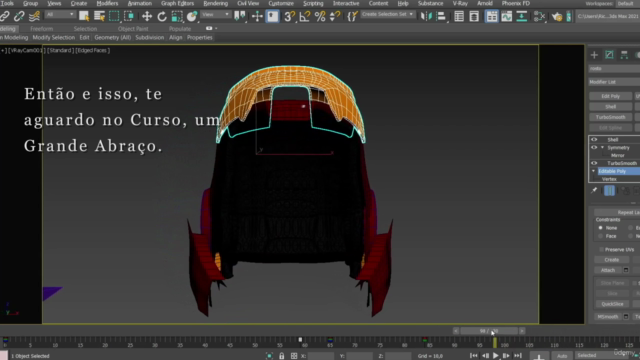Click the MSmooth button
This screenshot has height=360, width=640.
coord(608,317)
